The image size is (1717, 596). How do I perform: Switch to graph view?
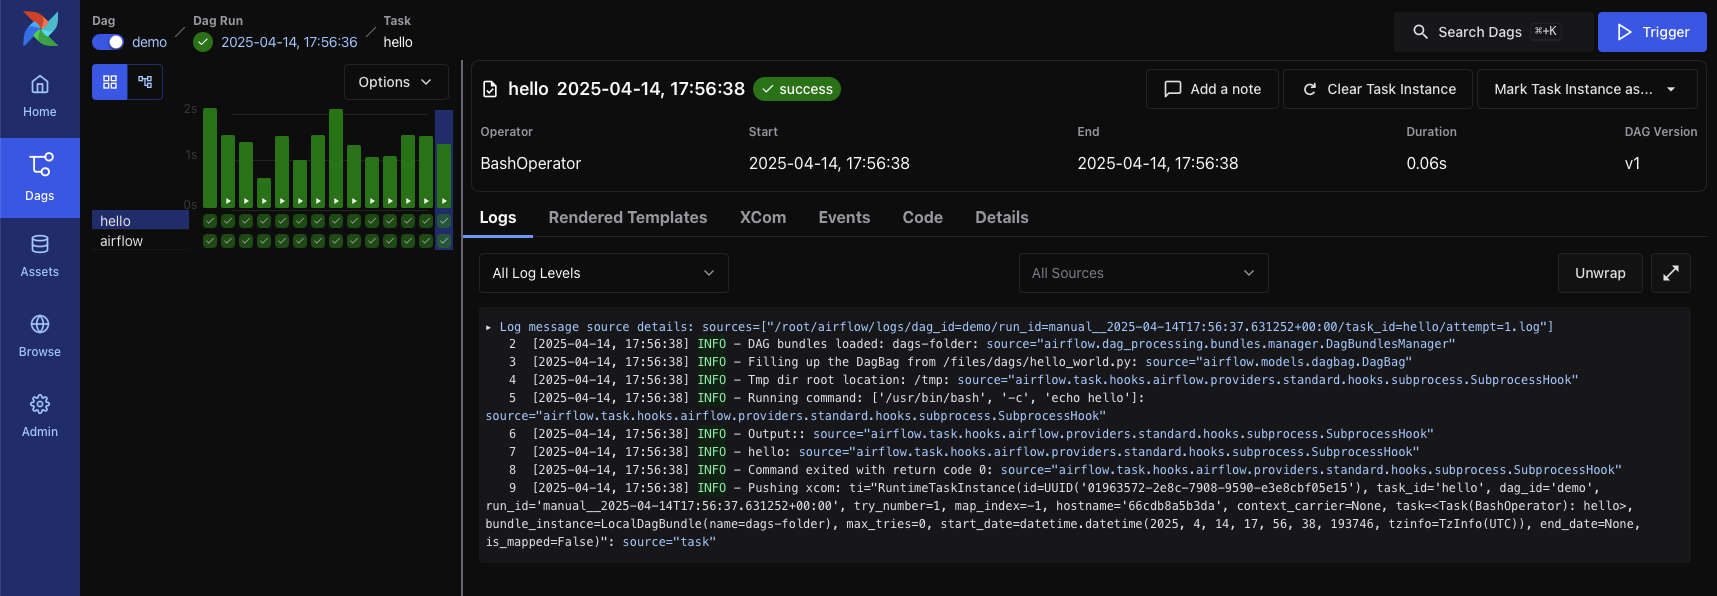click(x=145, y=82)
